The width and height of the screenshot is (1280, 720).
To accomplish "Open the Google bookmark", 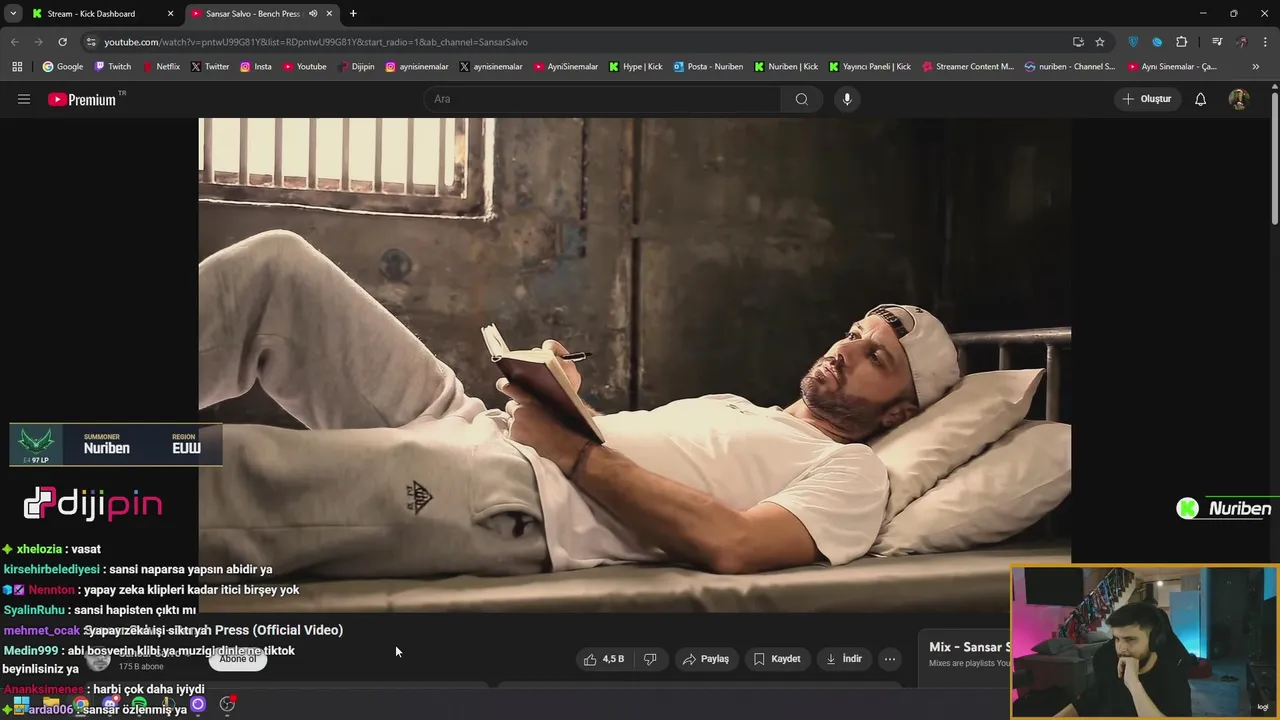I will [x=63, y=67].
